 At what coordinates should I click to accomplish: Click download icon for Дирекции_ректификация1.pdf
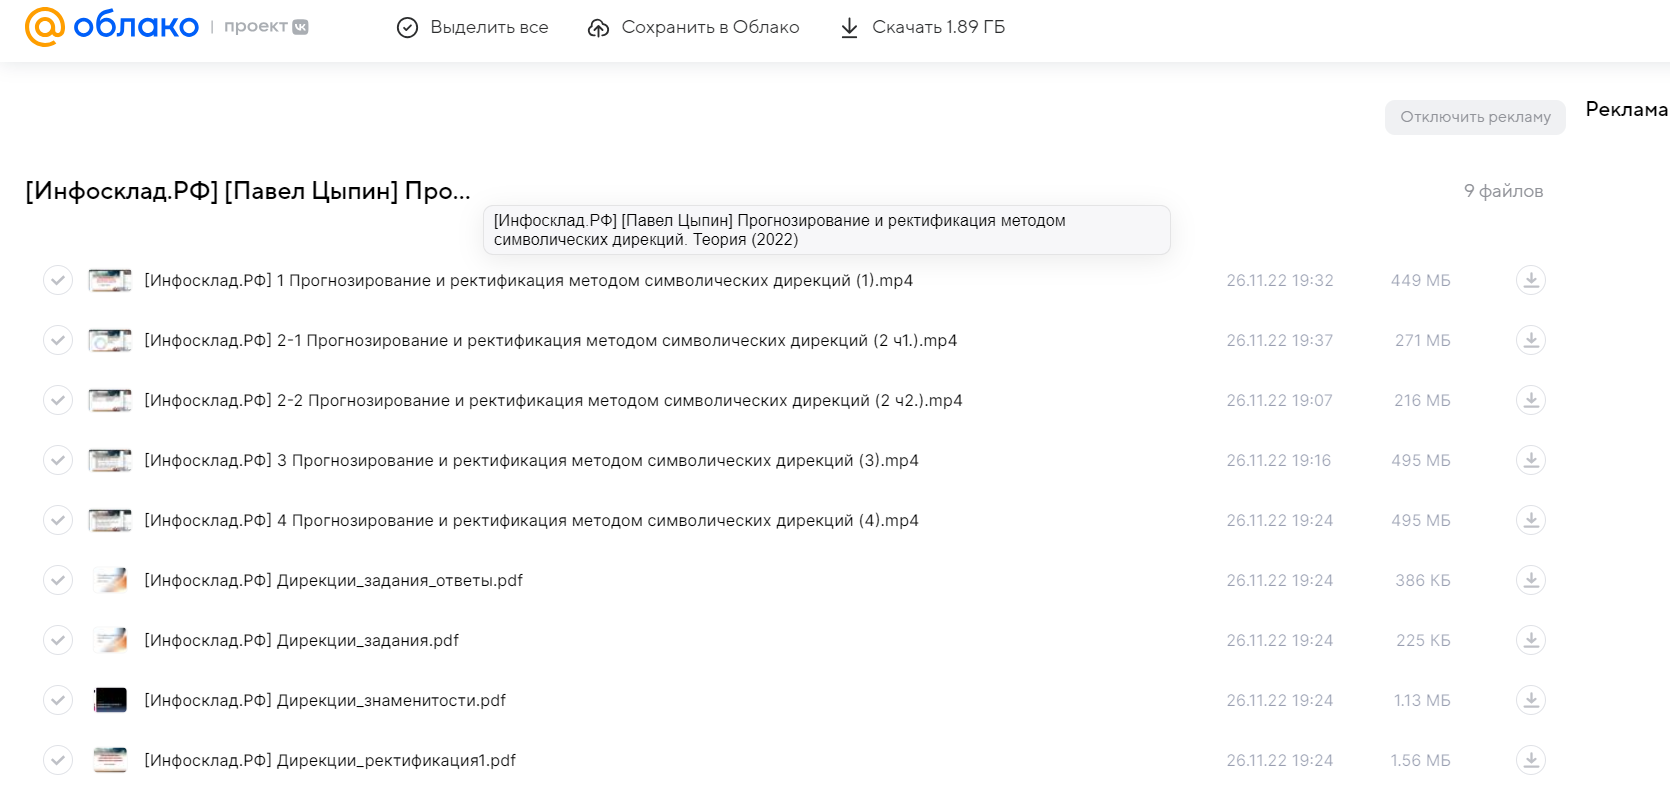tap(1530, 760)
